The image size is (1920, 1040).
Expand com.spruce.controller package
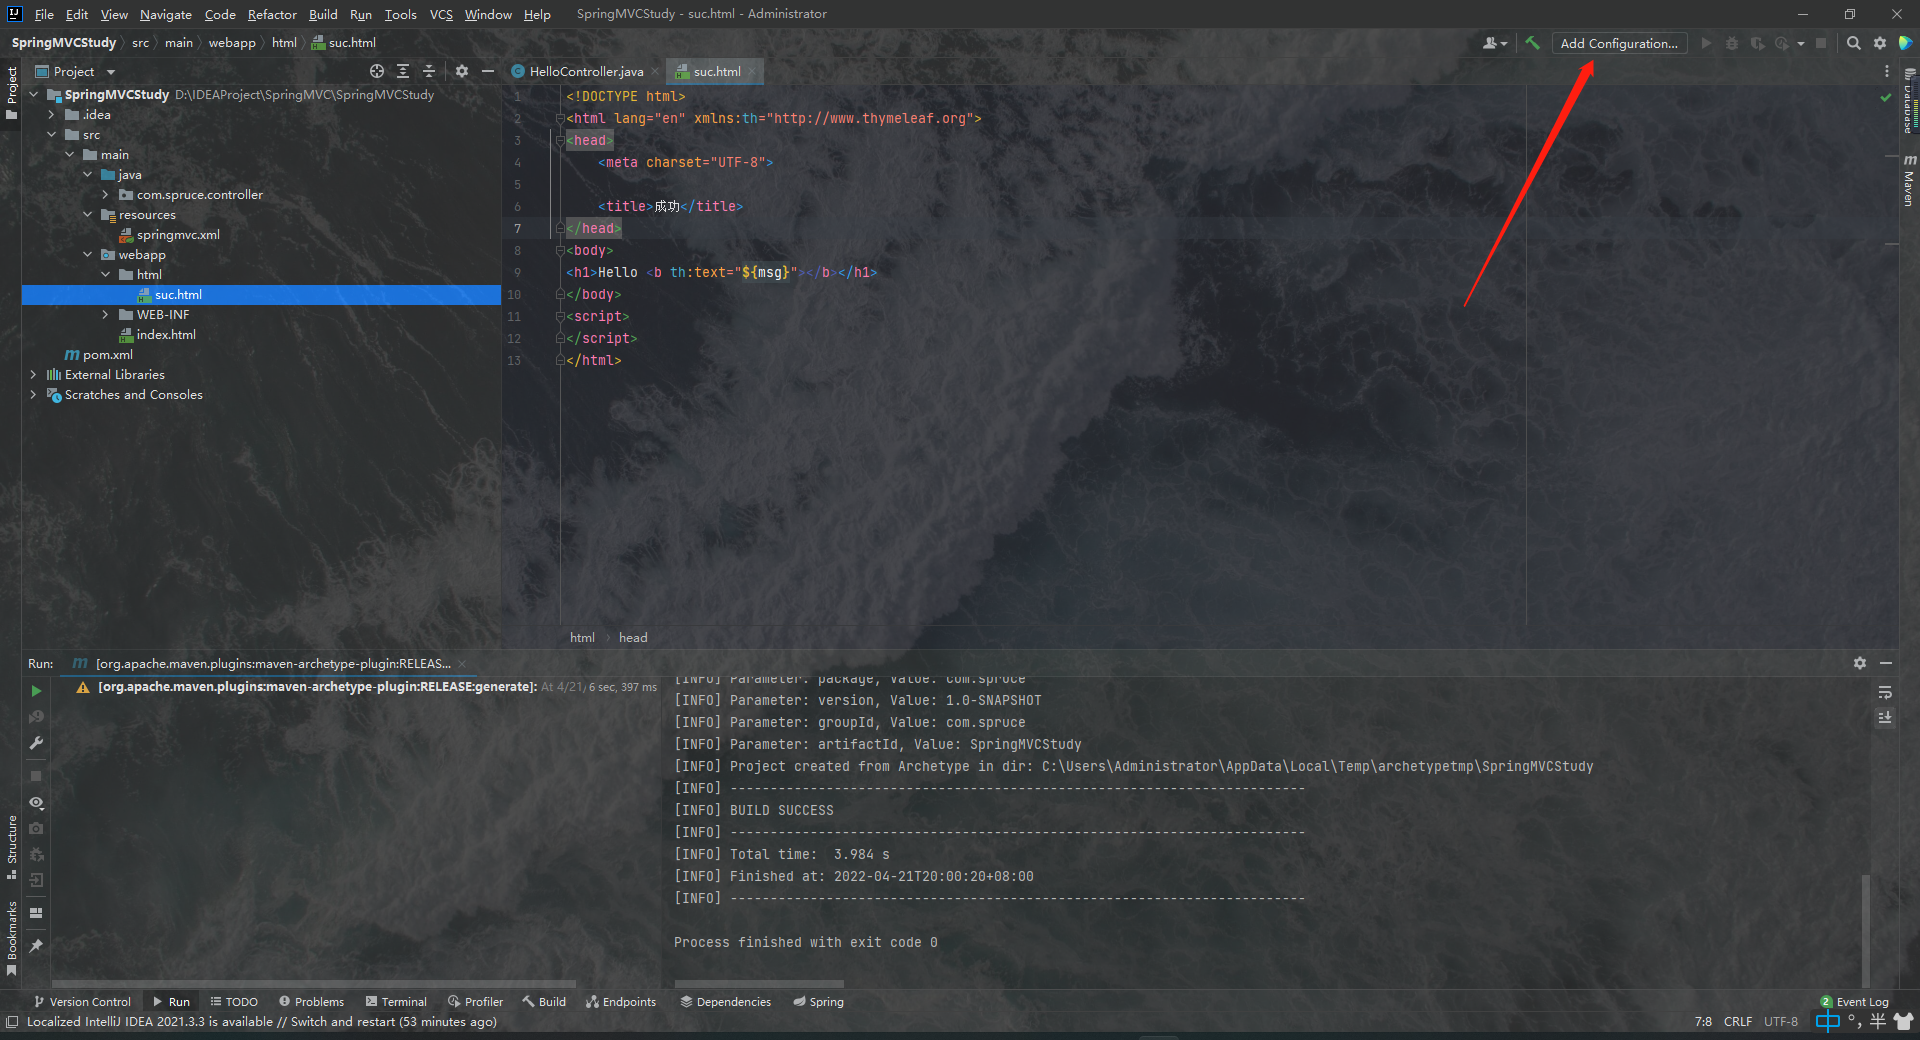[x=106, y=194]
